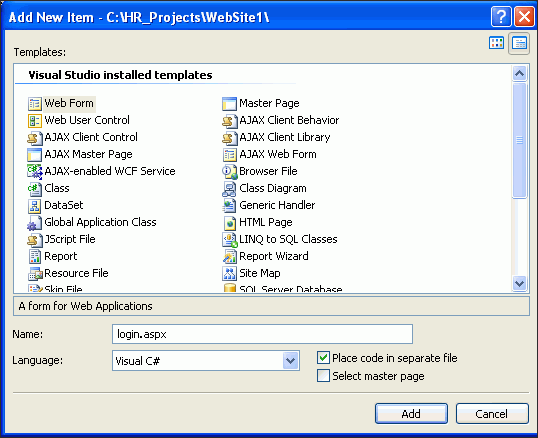The height and width of the screenshot is (438, 538).
Task: Select the Resource File icon
Action: coord(35,274)
